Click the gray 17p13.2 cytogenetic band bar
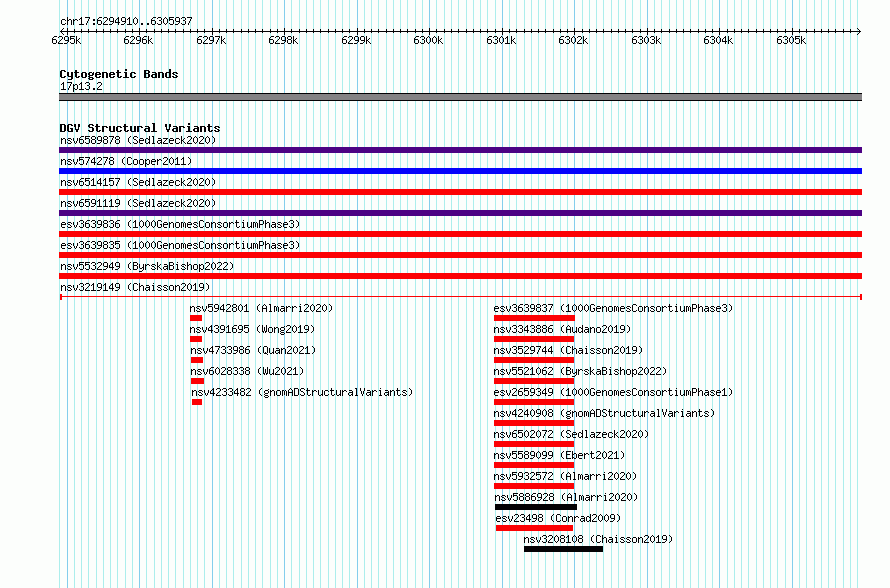This screenshot has width=890, height=588. click(460, 97)
